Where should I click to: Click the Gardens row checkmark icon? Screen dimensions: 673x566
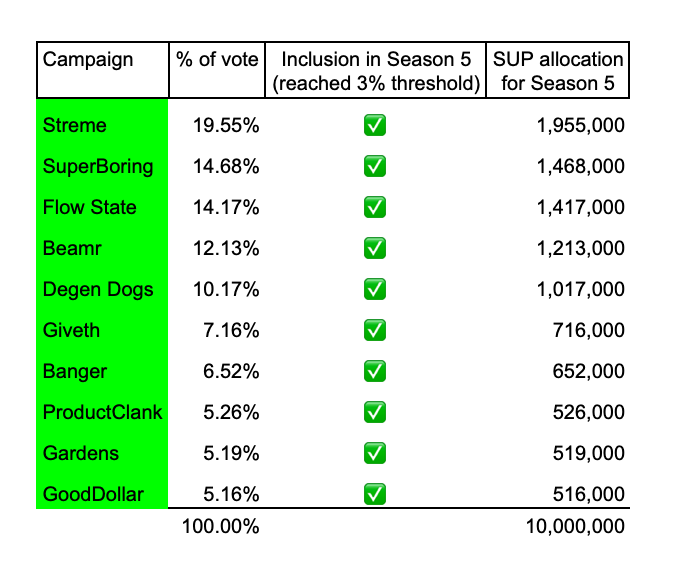375,453
